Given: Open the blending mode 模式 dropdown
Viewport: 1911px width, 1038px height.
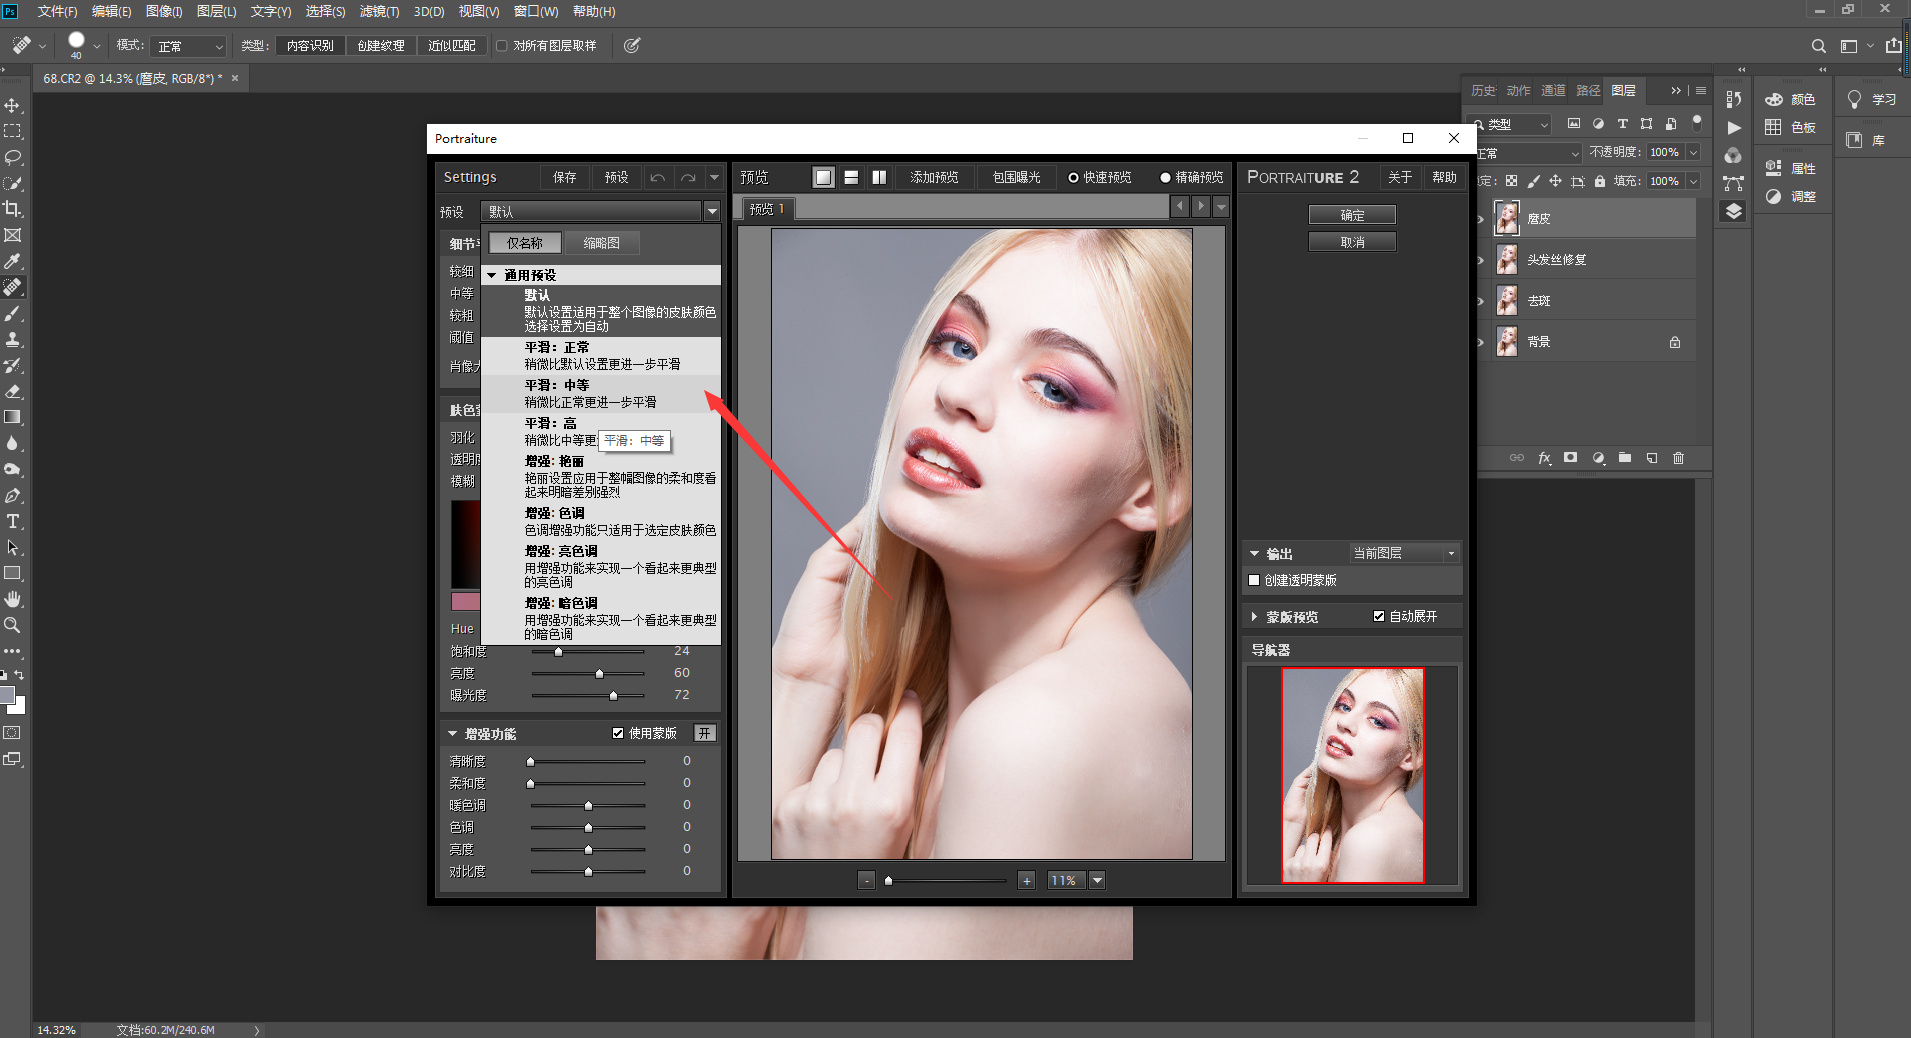Looking at the screenshot, I should point(188,46).
